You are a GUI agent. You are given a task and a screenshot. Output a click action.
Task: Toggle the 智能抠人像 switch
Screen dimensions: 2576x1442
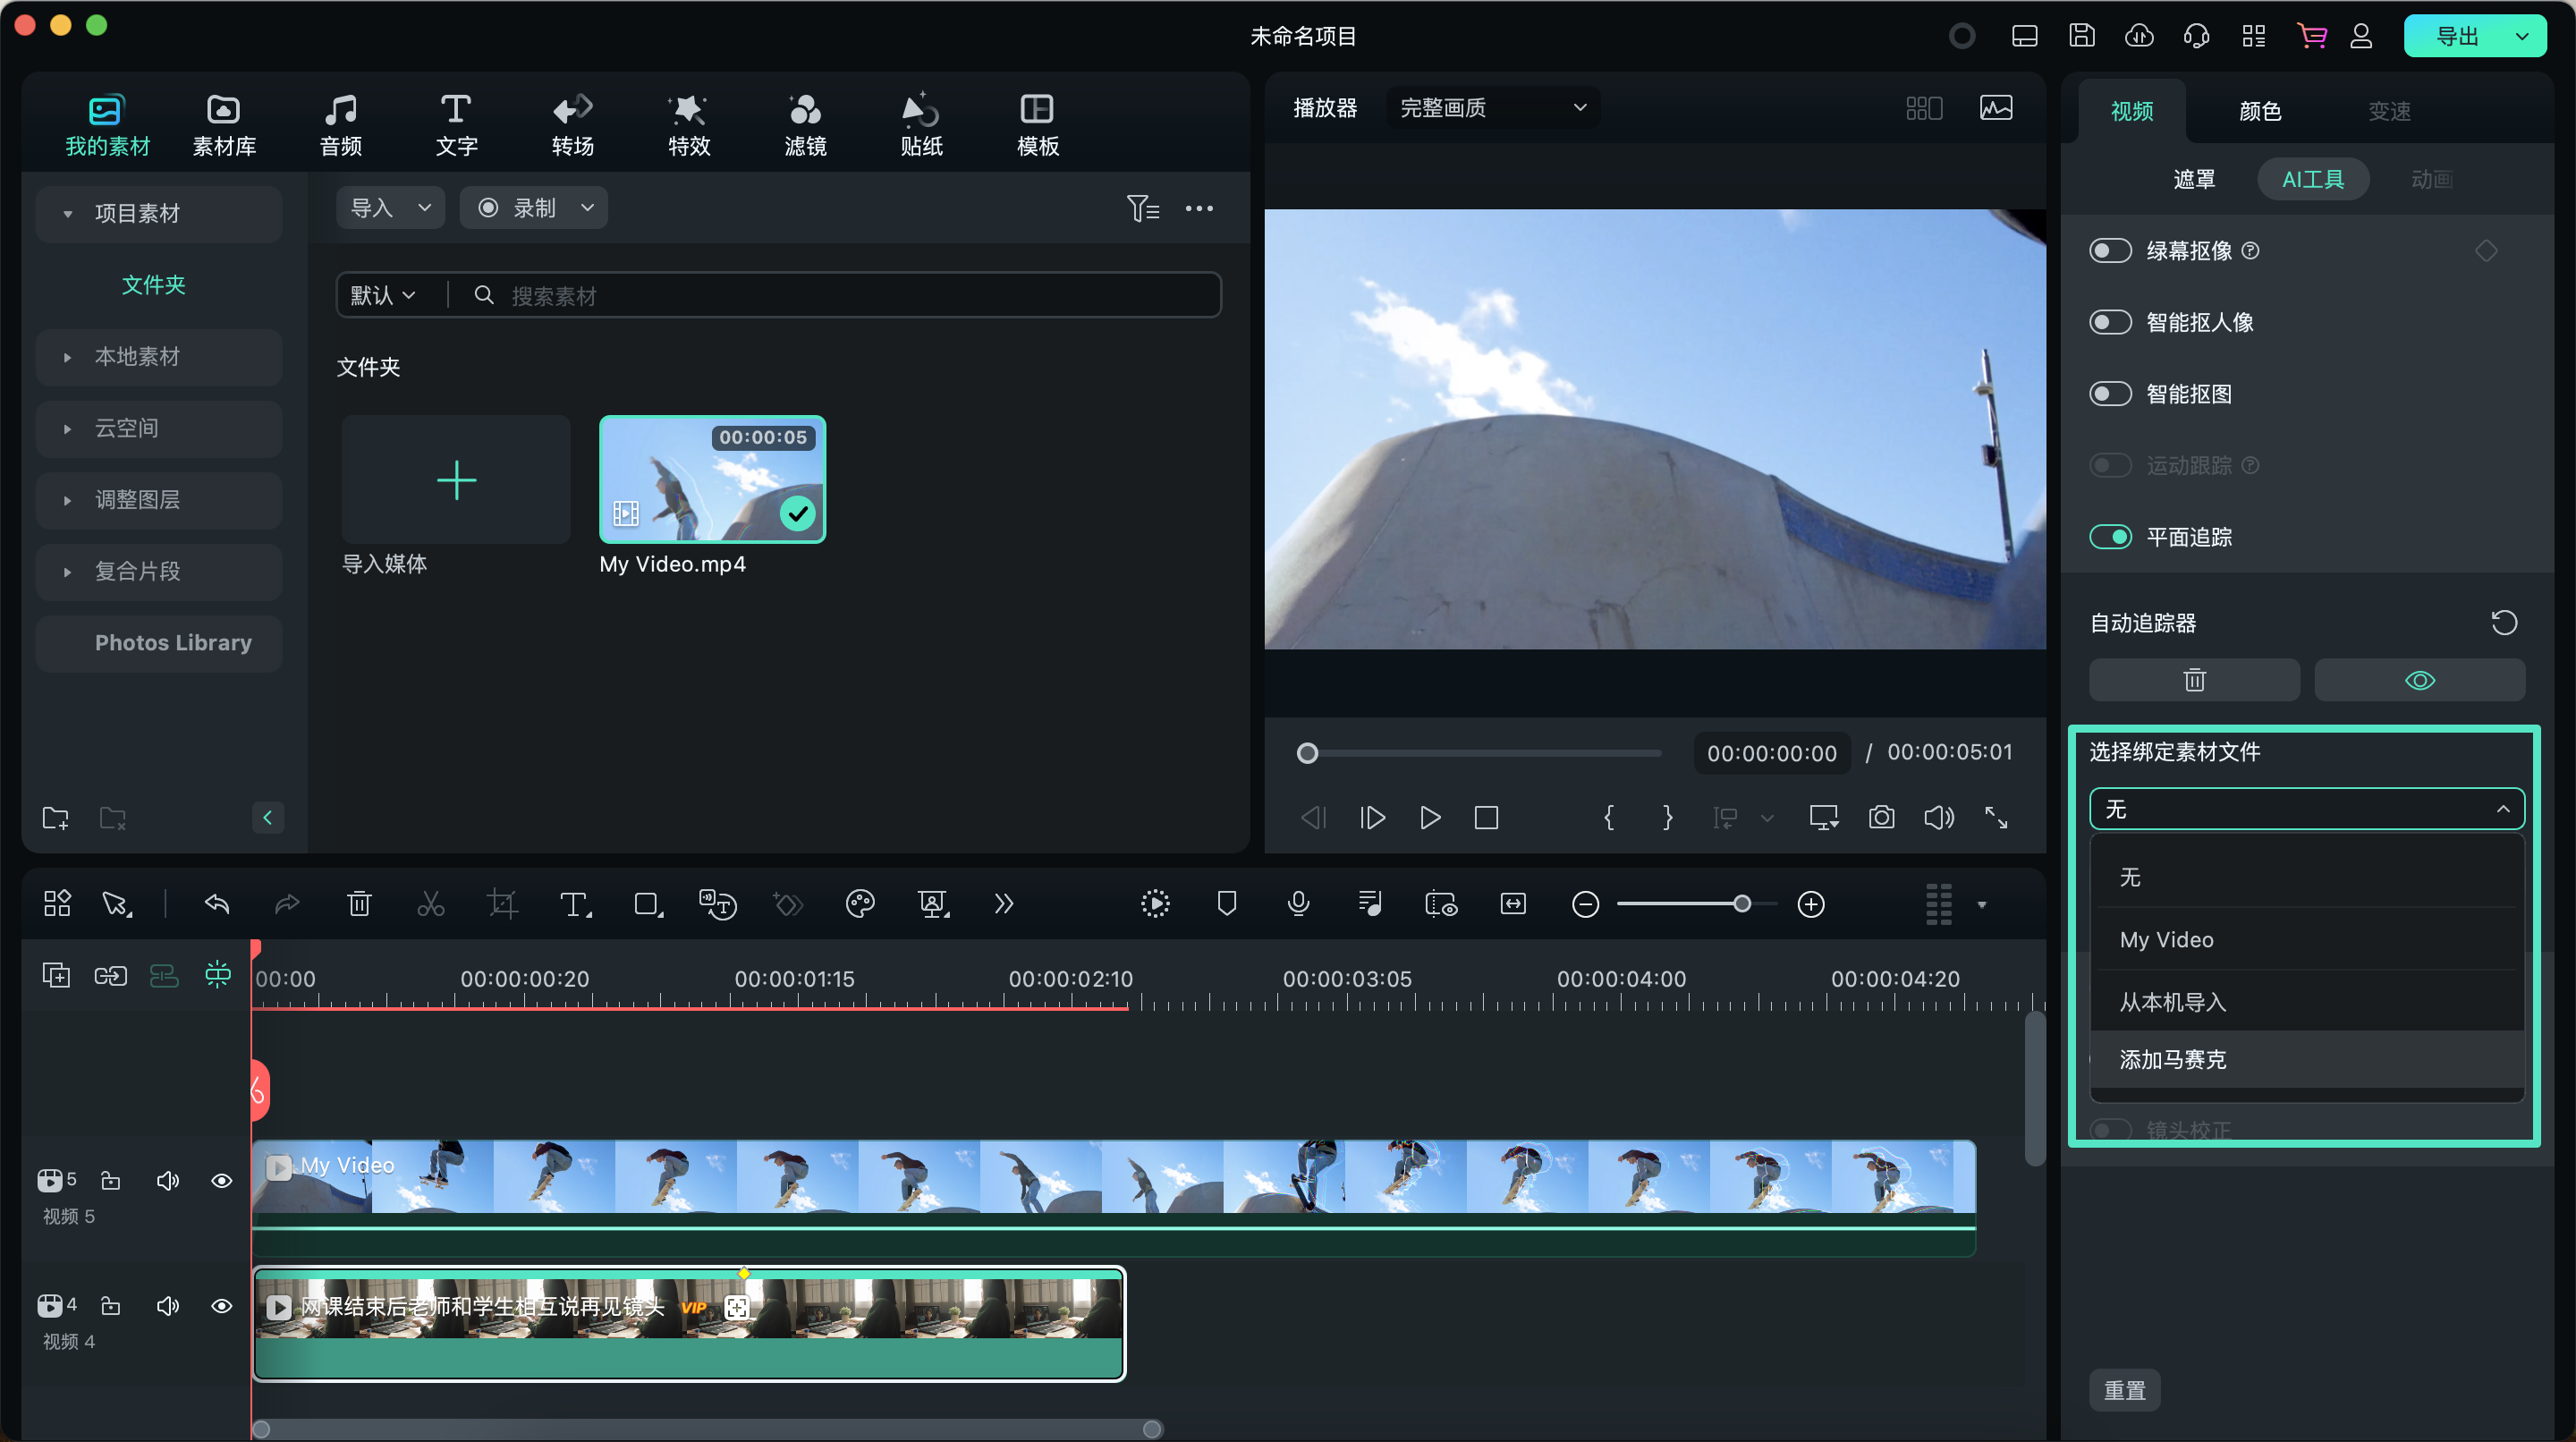2110,322
